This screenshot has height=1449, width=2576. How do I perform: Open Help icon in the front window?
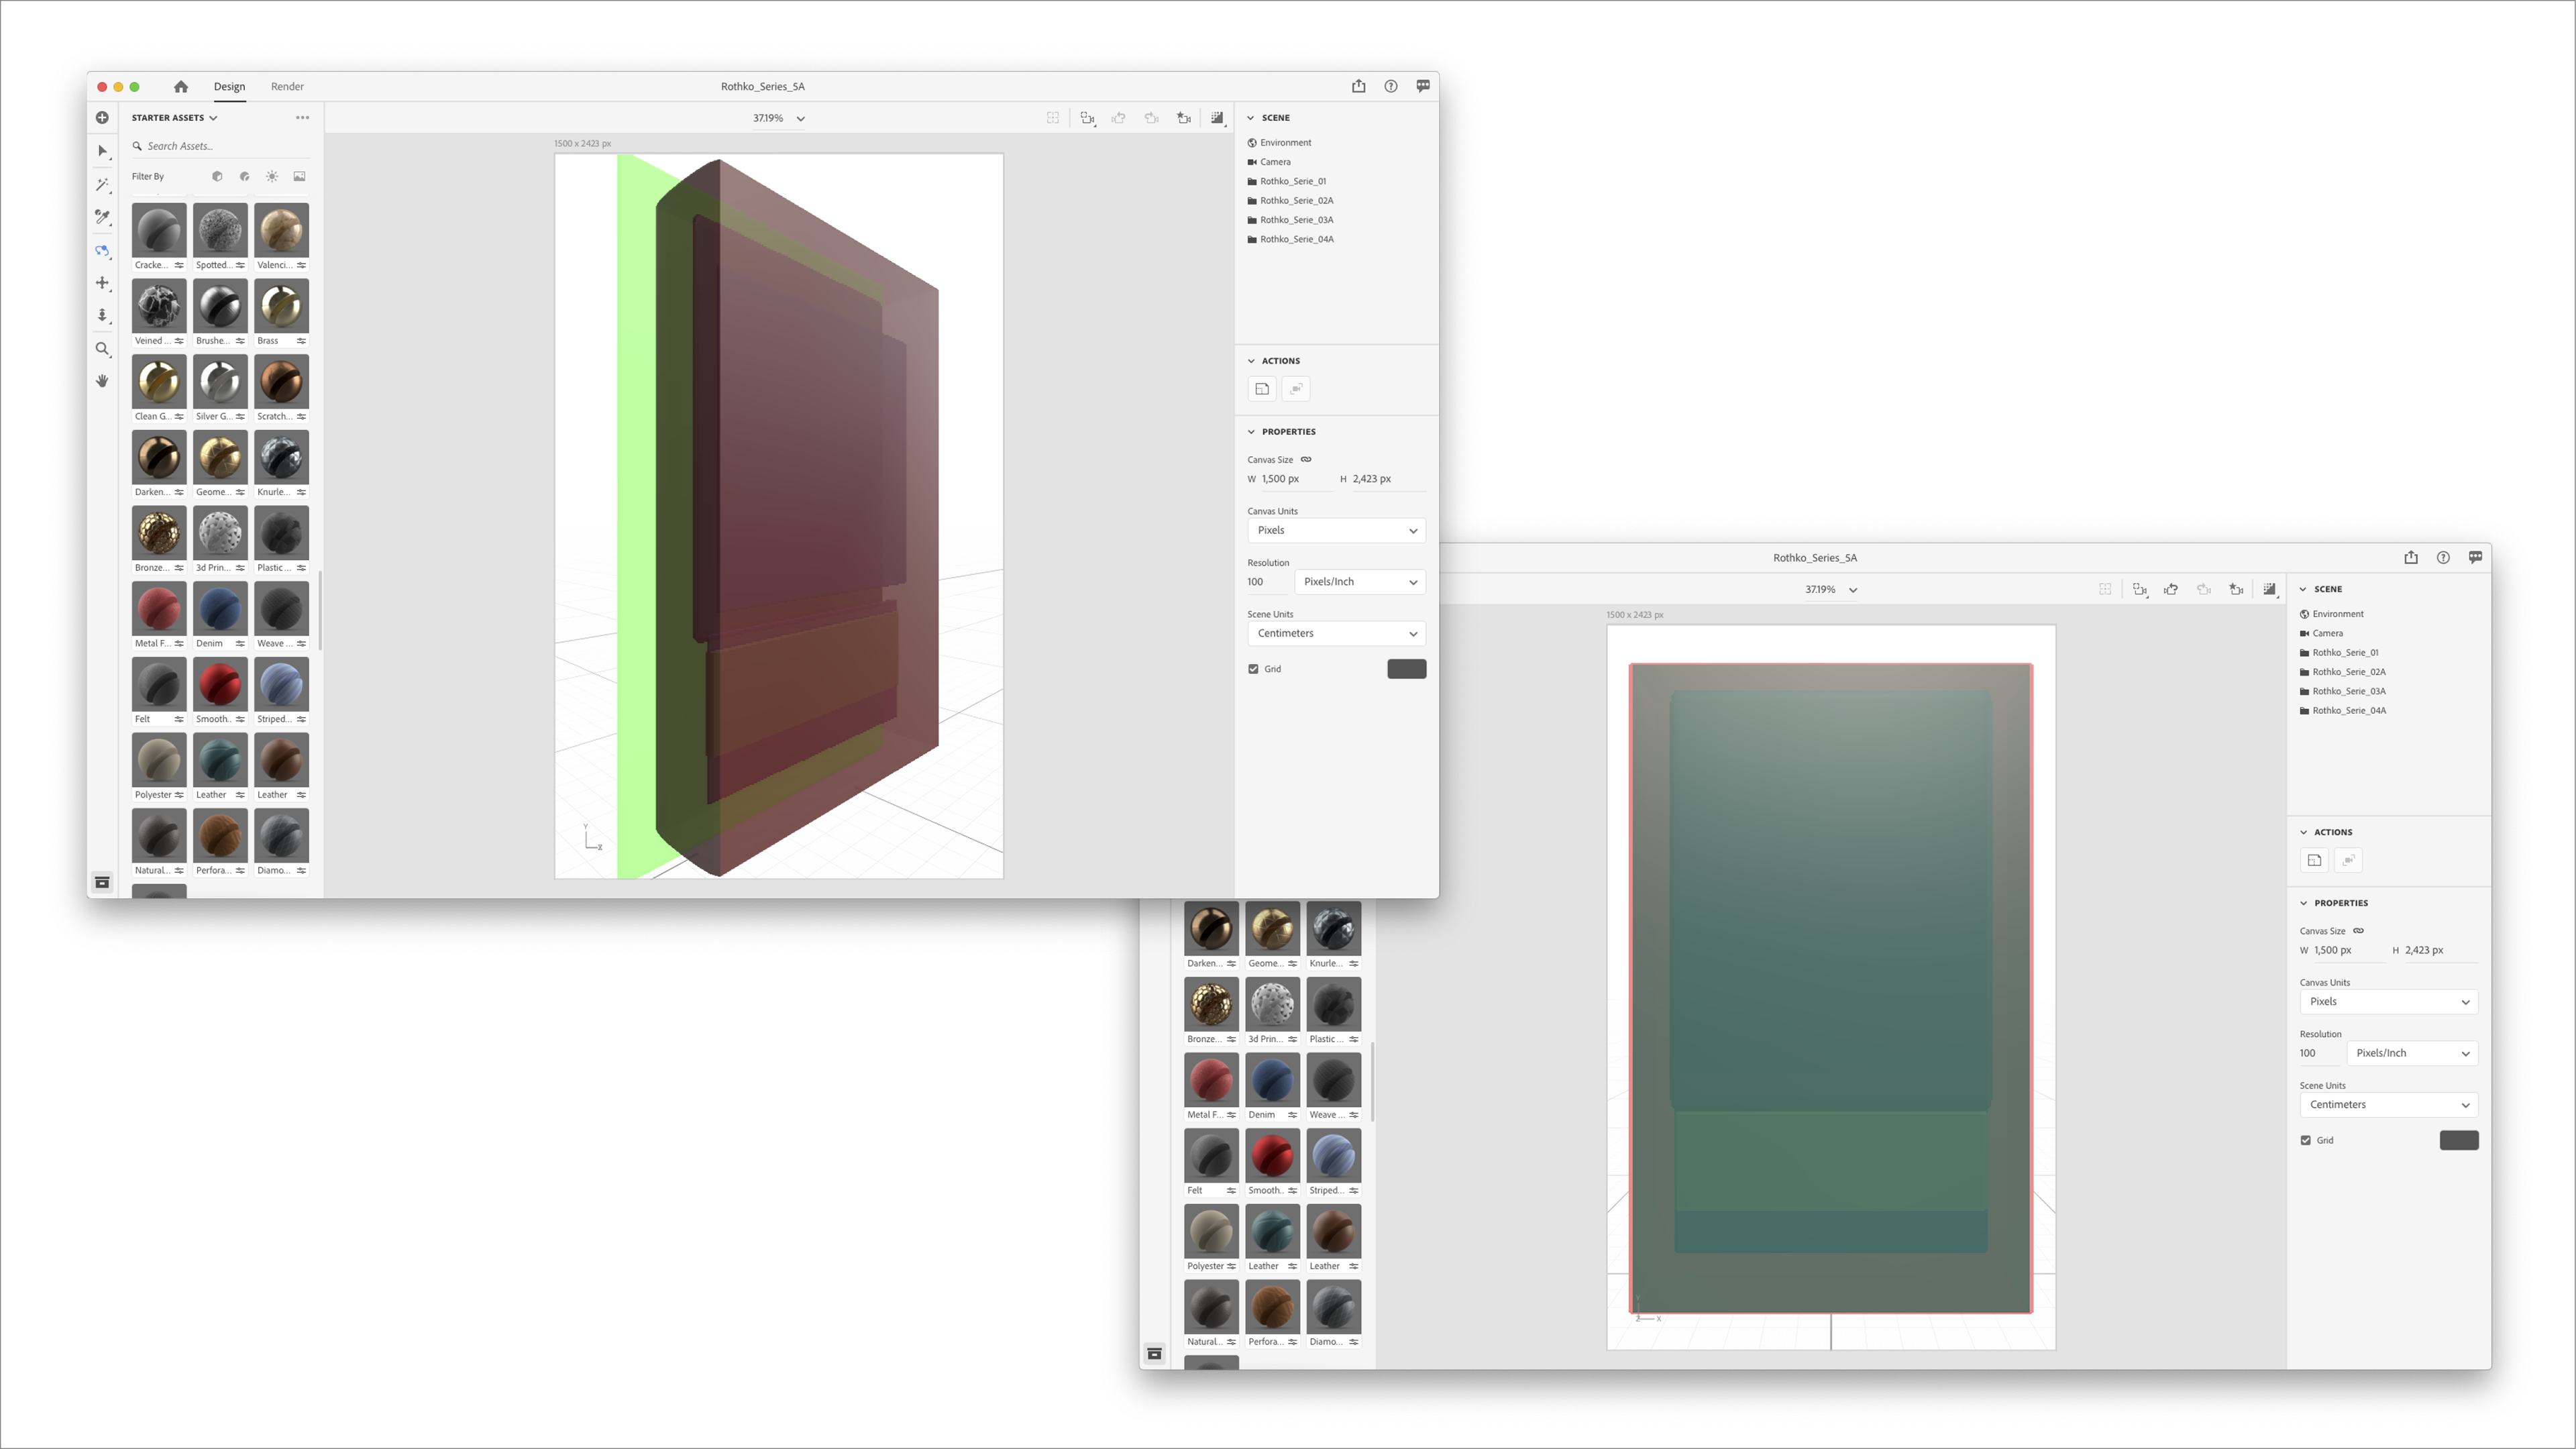coord(1391,86)
